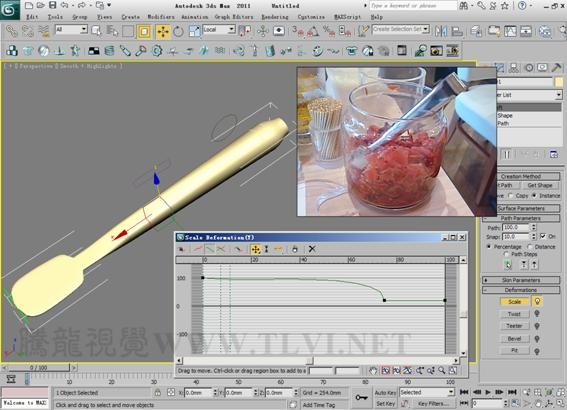567x410 pixels.
Task: Toggle the Twist deformation lightbulb
Action: coord(537,313)
